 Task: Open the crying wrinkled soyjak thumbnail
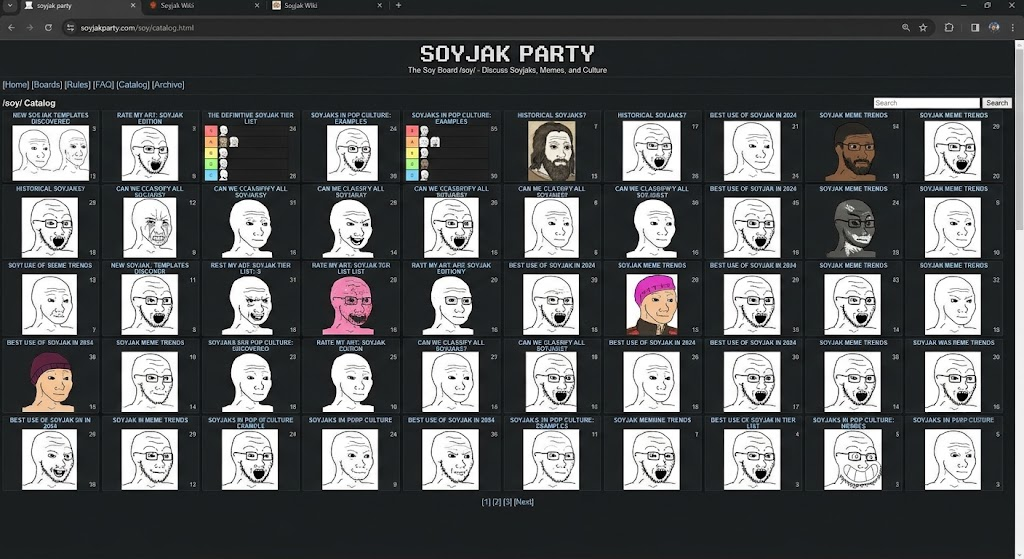click(150, 227)
